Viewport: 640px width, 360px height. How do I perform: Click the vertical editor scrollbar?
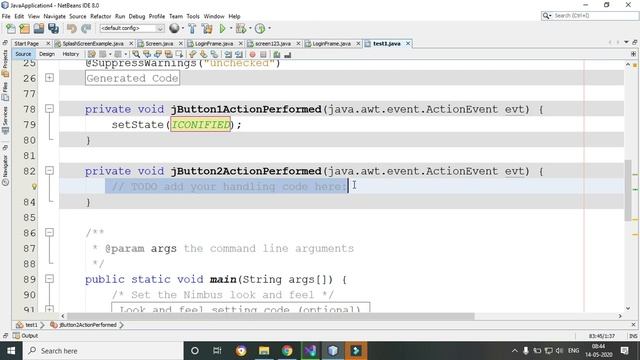(628, 190)
